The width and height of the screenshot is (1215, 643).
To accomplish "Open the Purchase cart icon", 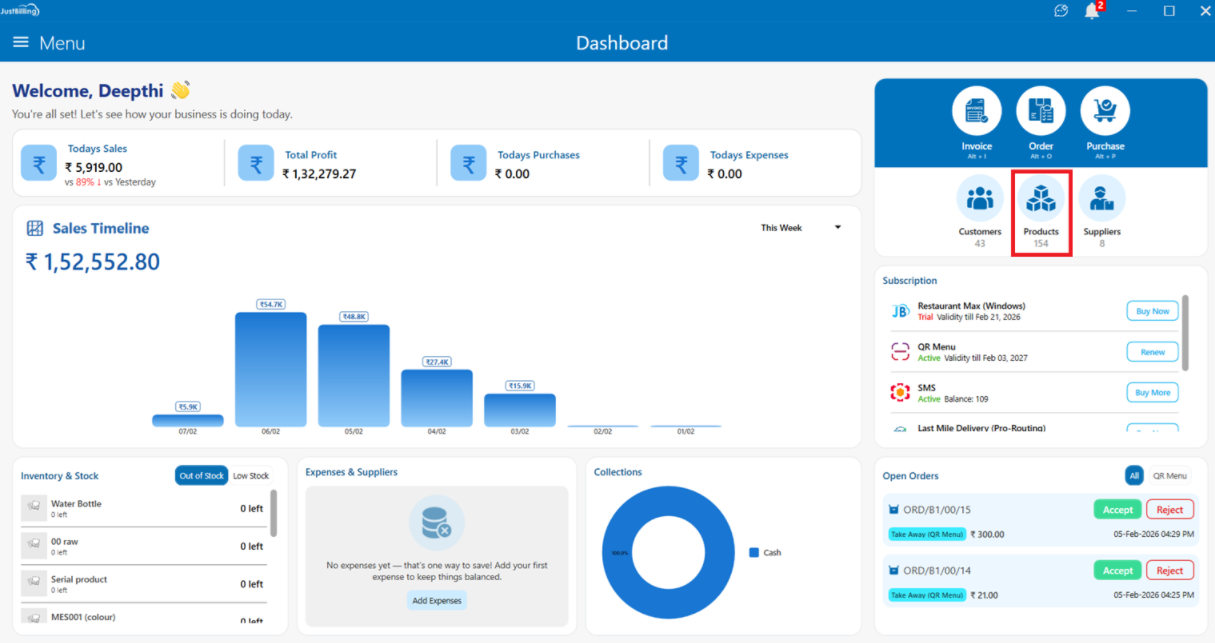I will tap(1105, 111).
